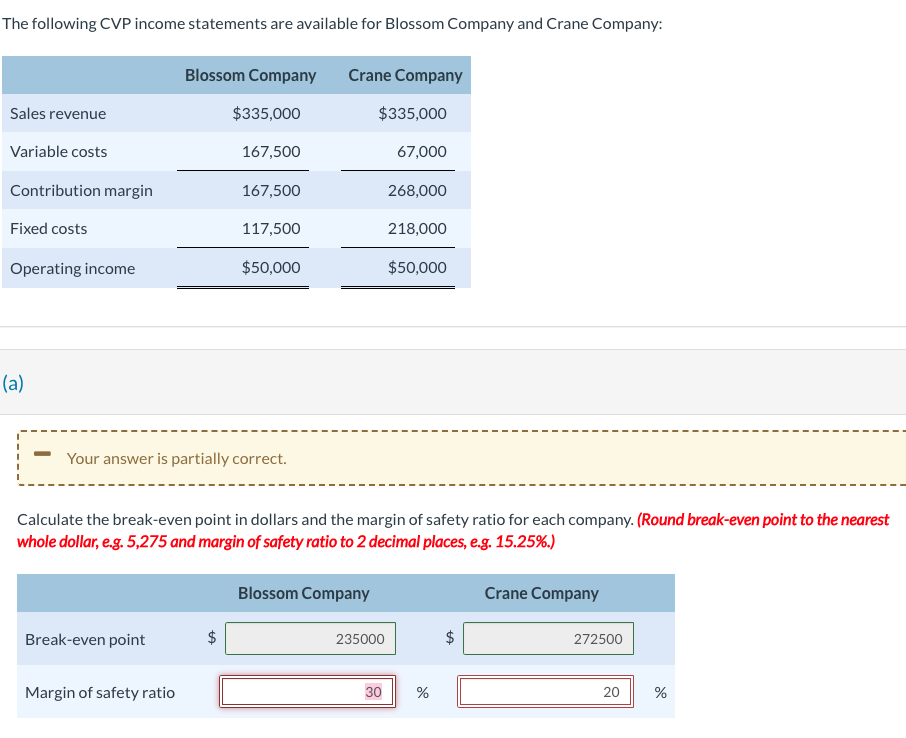
Task: Click the partially correct minus icon
Action: pyautogui.click(x=42, y=454)
